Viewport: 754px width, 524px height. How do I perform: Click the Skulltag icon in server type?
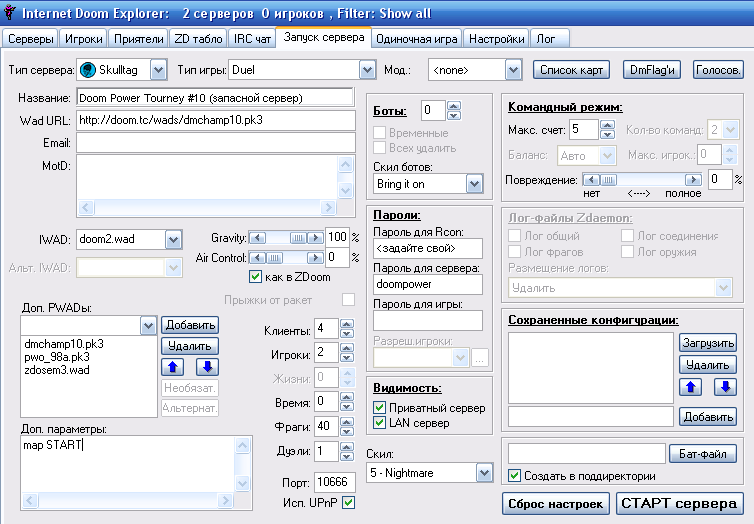point(87,70)
